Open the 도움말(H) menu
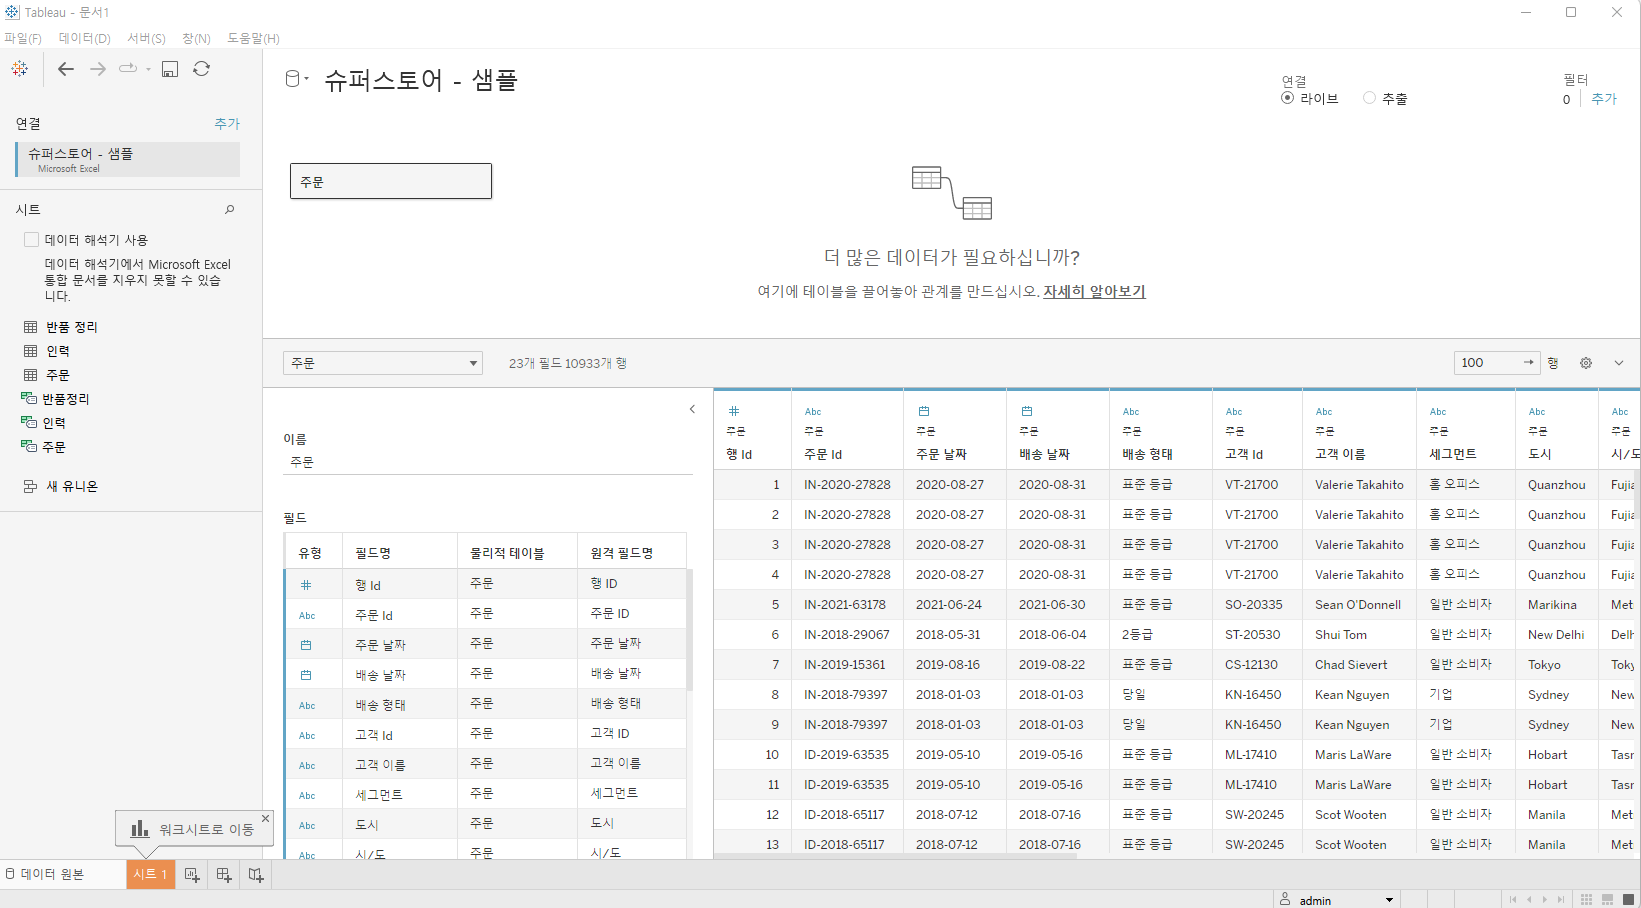Viewport: 1641px width, 908px height. [x=254, y=38]
